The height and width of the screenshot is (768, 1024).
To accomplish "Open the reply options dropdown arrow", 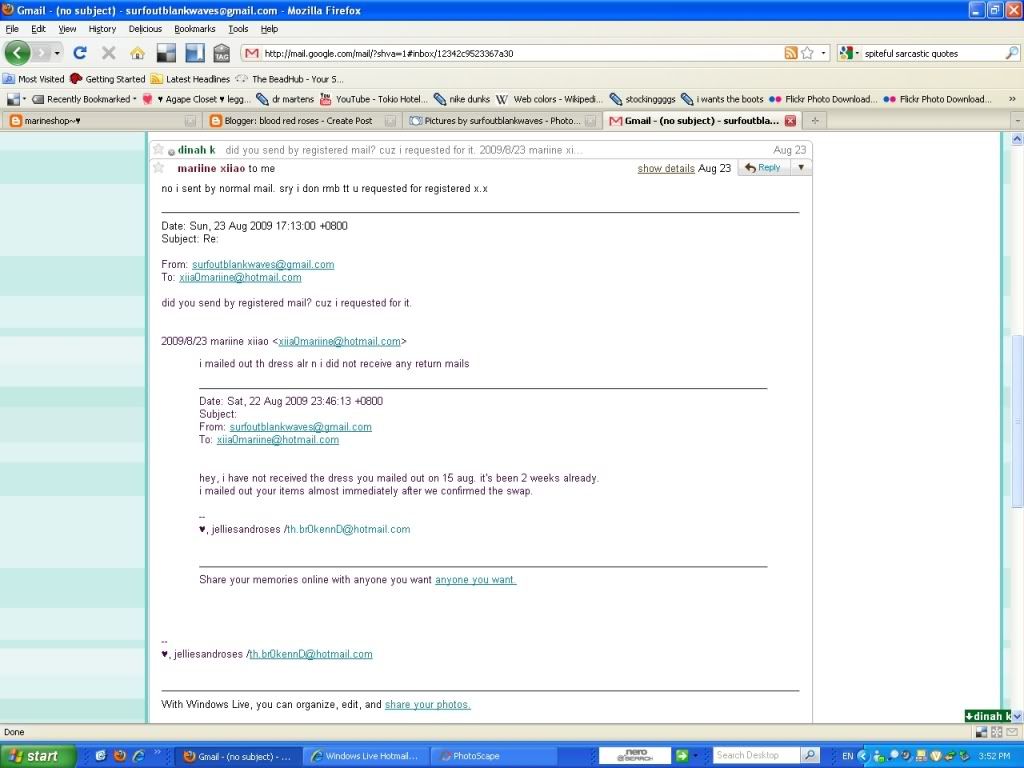I will tap(799, 168).
